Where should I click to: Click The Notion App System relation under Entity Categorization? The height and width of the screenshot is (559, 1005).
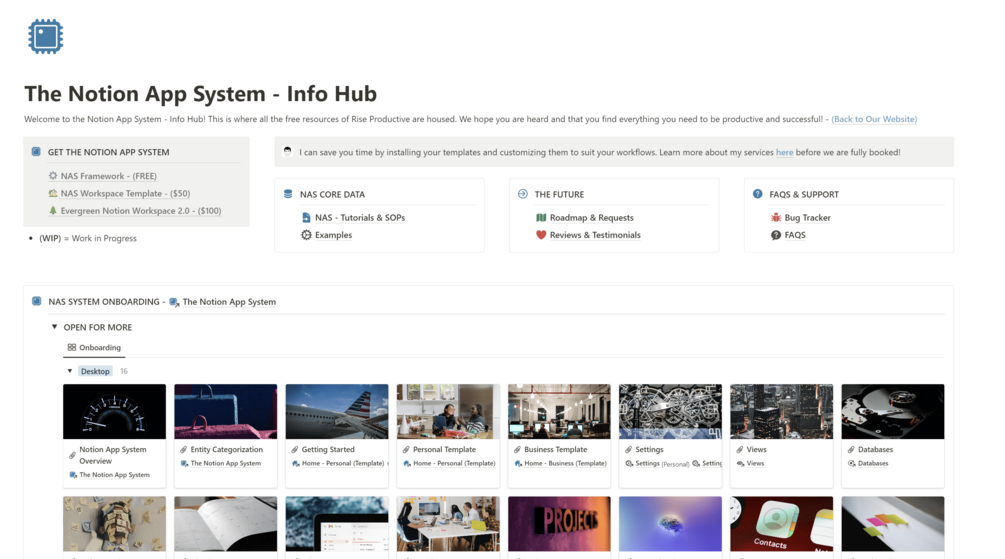pos(225,463)
